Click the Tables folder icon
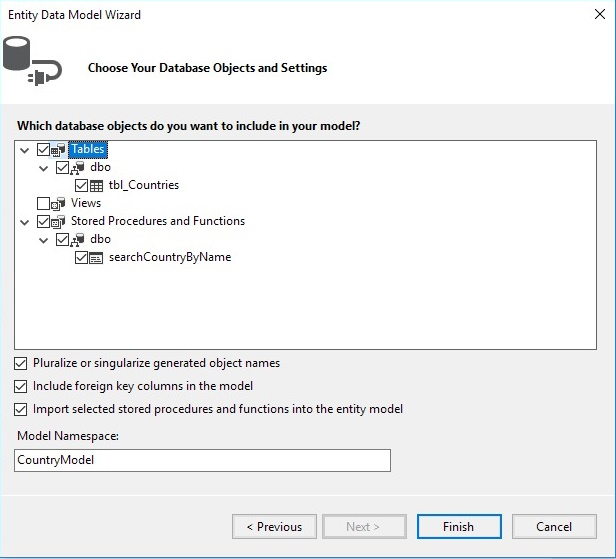 point(58,150)
